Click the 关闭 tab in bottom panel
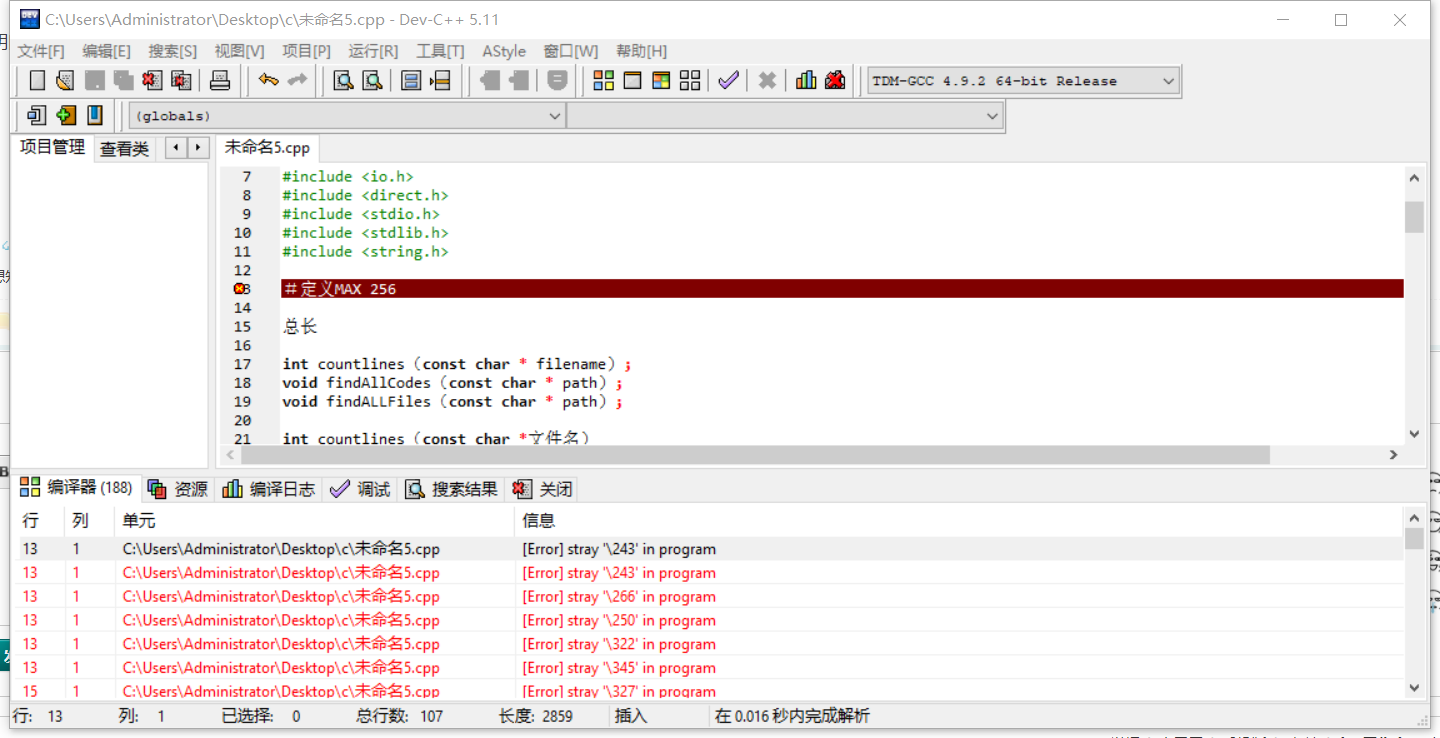The width and height of the screenshot is (1440, 738). coord(543,489)
